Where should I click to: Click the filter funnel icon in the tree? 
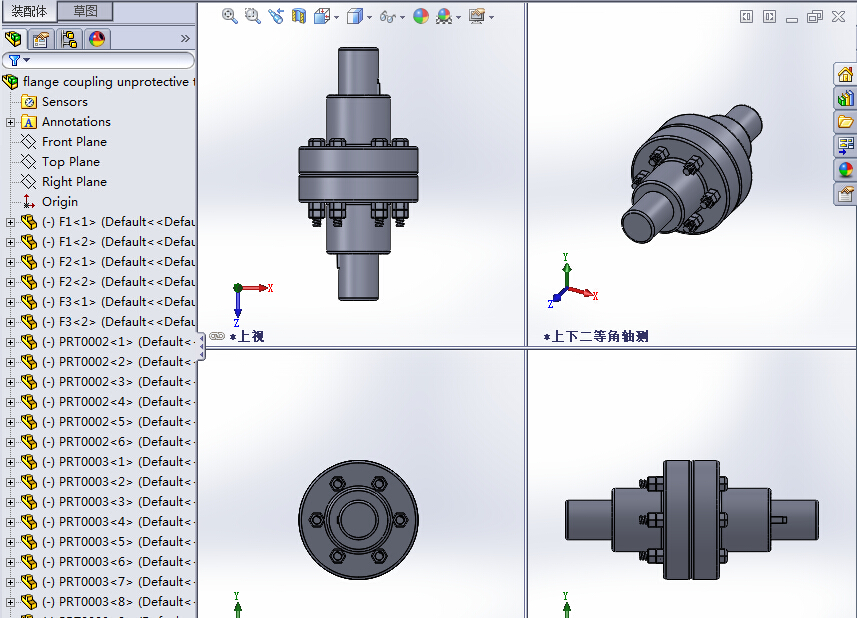pos(14,60)
